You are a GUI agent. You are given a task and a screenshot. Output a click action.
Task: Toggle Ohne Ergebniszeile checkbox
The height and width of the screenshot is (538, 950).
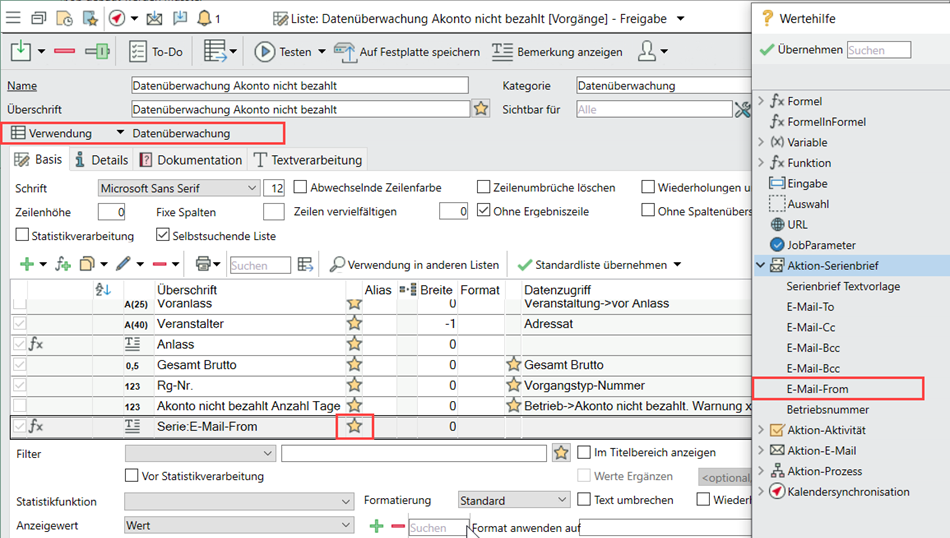pos(484,211)
